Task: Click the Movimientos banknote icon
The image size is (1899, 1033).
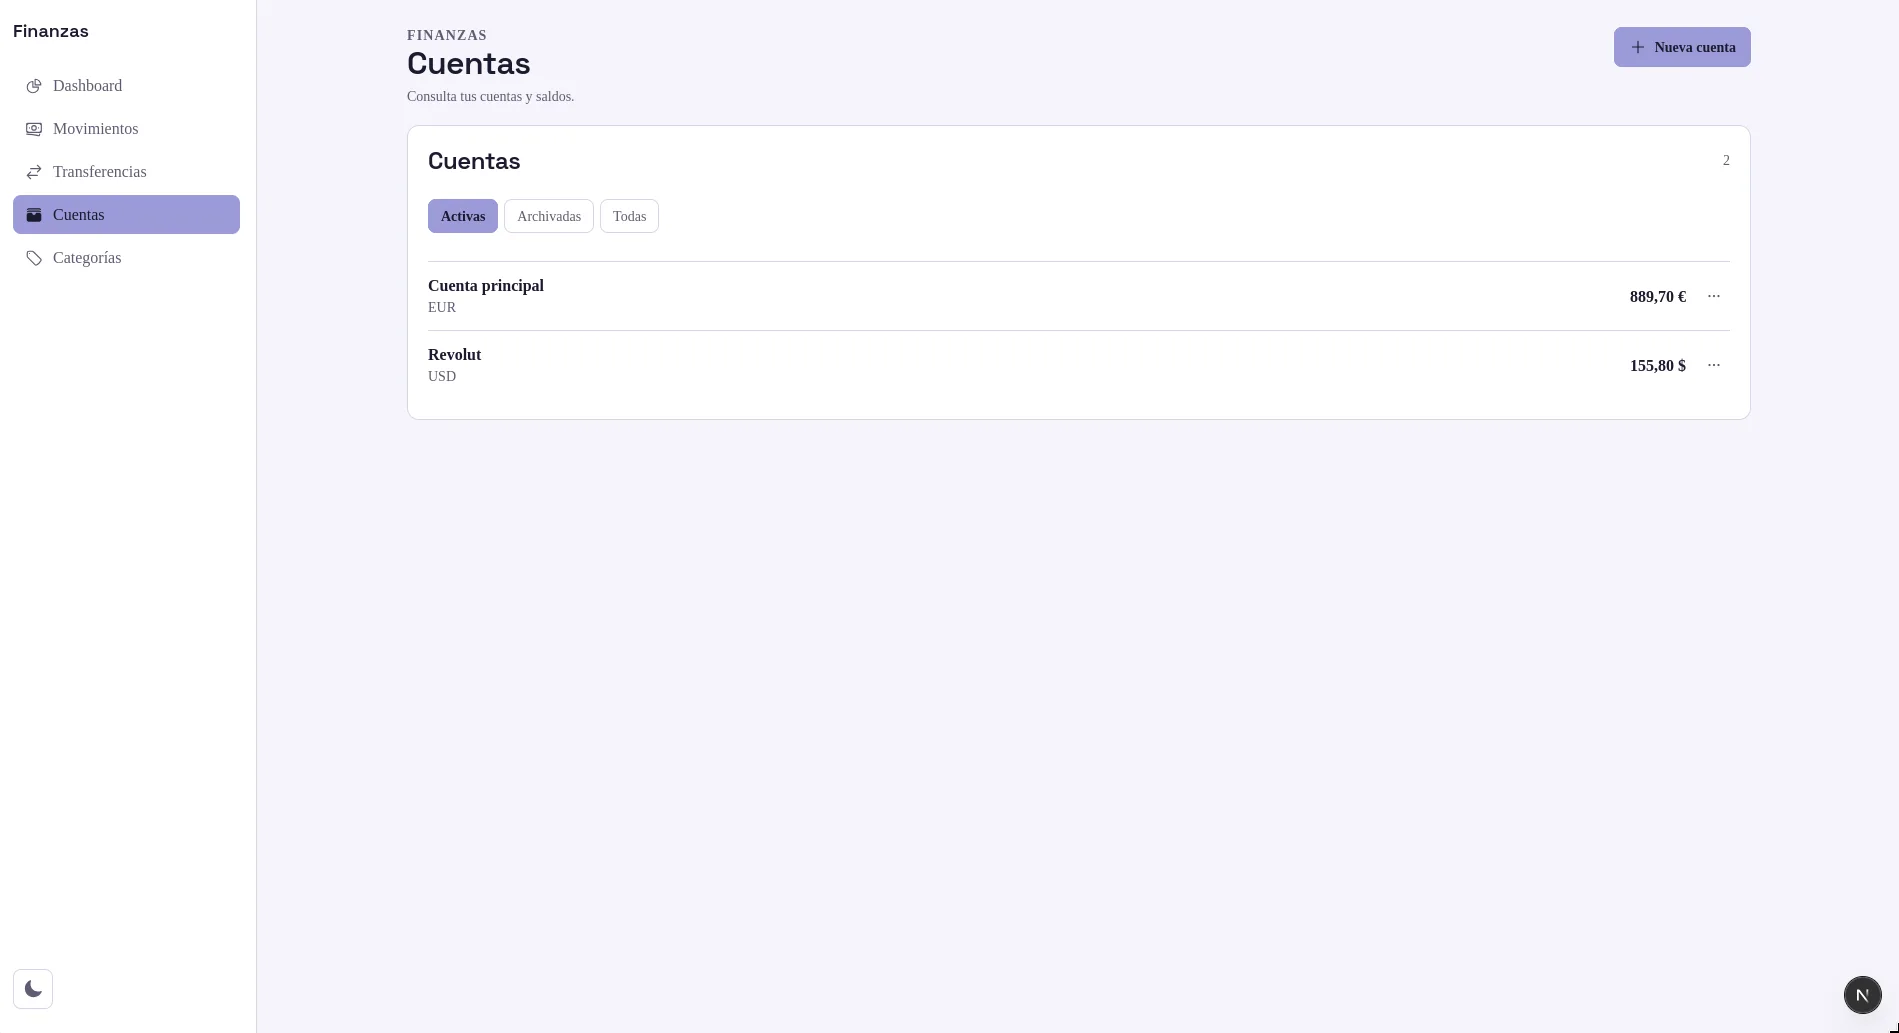Action: click(34, 129)
